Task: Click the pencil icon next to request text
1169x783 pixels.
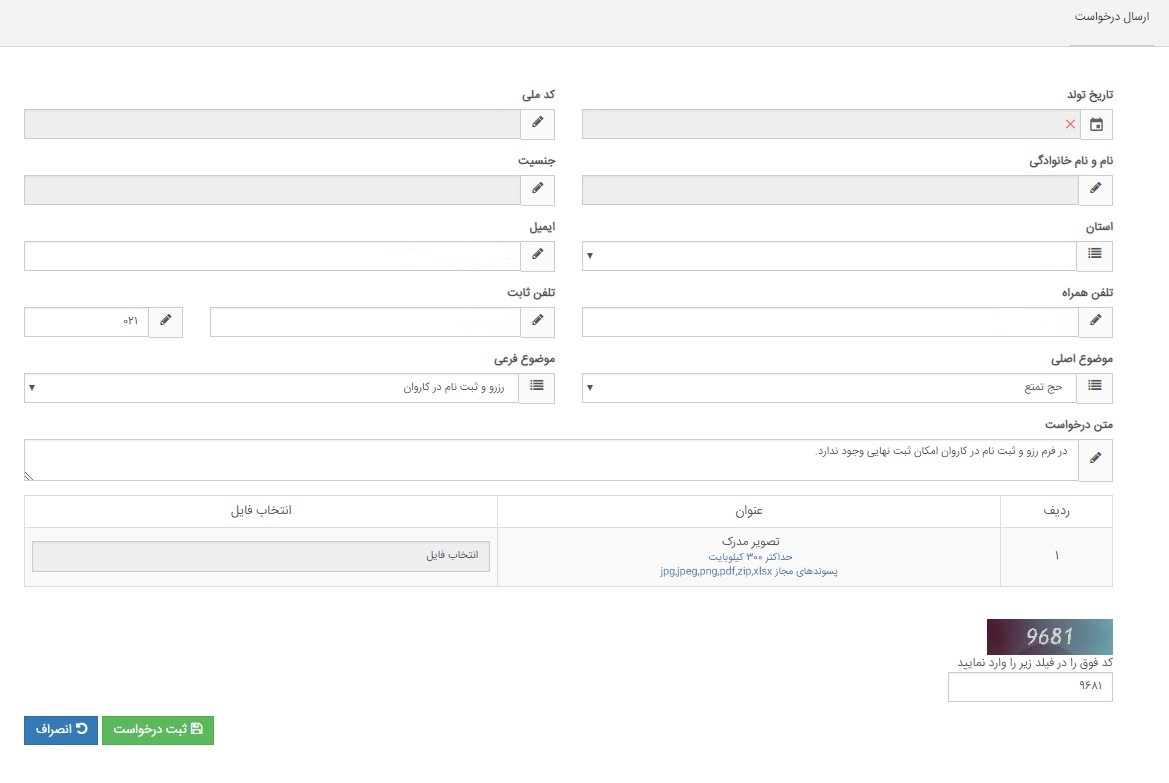Action: tap(1096, 459)
